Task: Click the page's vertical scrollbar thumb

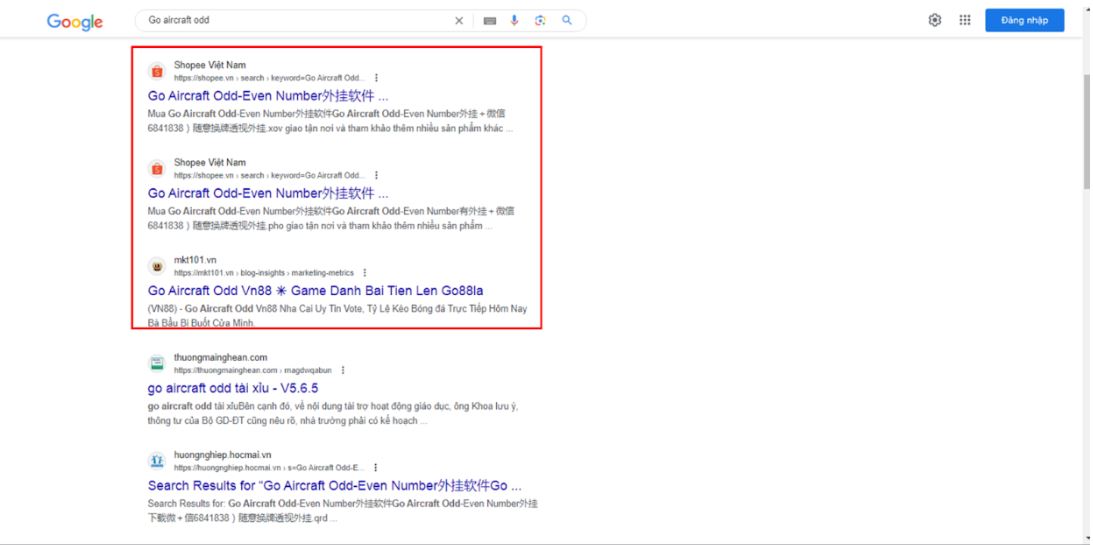Action: [x=1086, y=130]
